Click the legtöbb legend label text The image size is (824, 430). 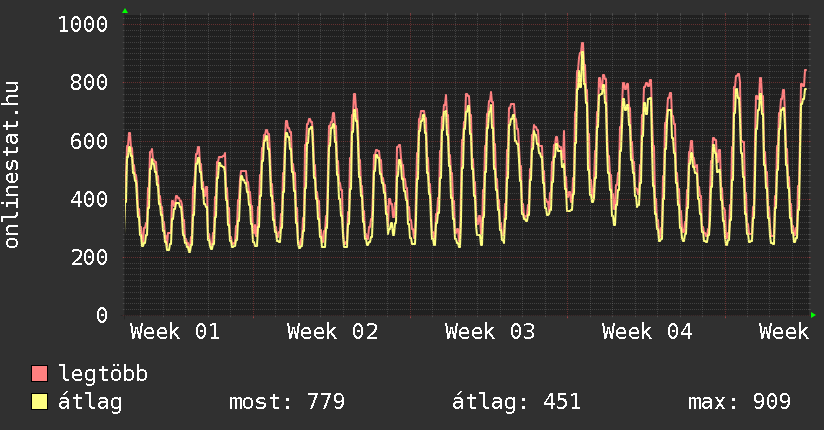click(103, 375)
